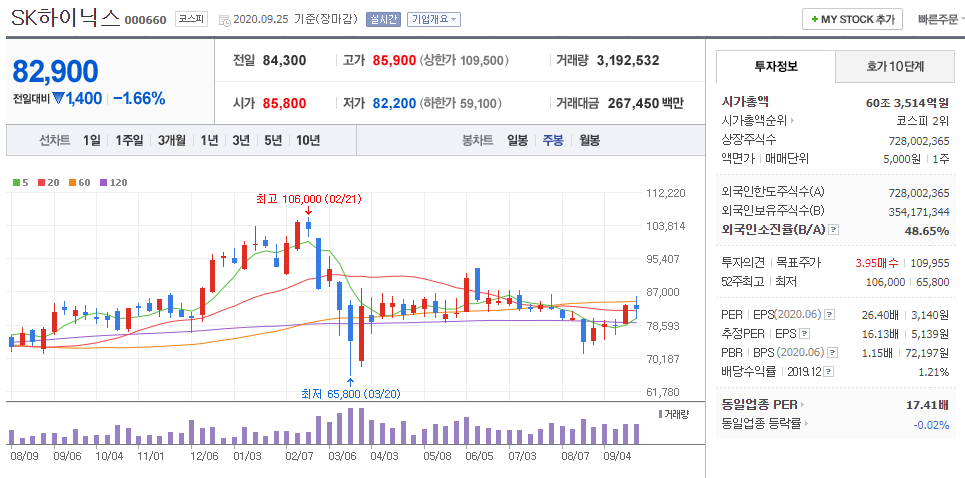965x478 pixels.
Task: Show the 주봉 weekly candle chart
Action: pos(552,140)
